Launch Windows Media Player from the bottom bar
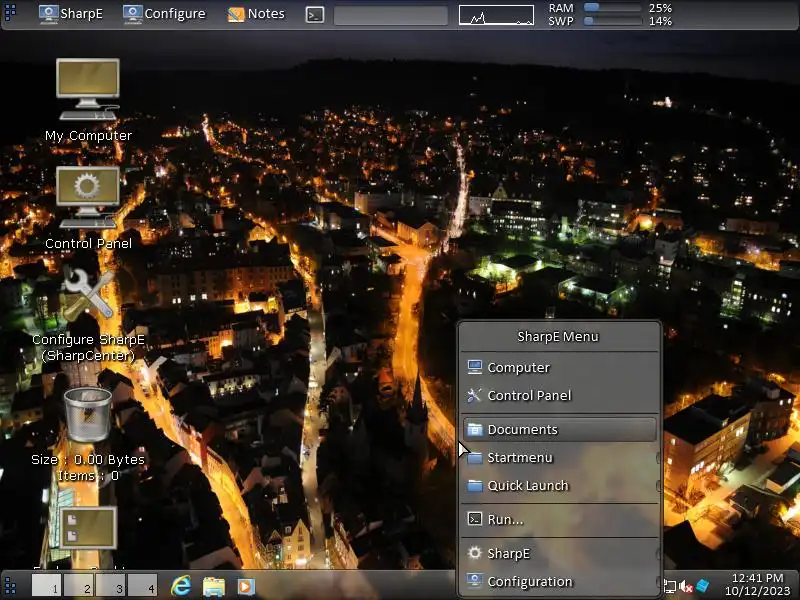 point(245,586)
